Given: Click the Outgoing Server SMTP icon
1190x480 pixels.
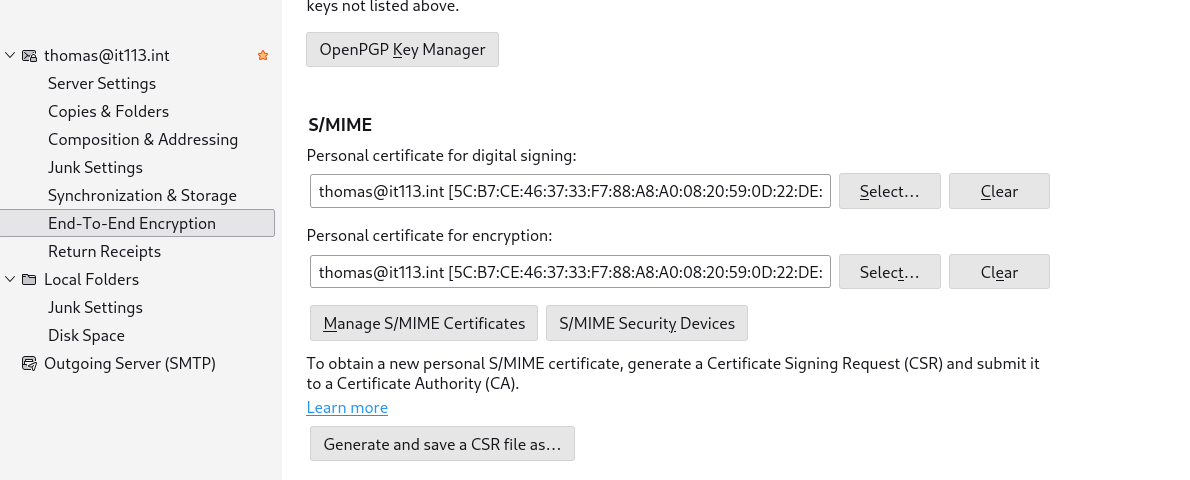Looking at the screenshot, I should click(x=29, y=364).
